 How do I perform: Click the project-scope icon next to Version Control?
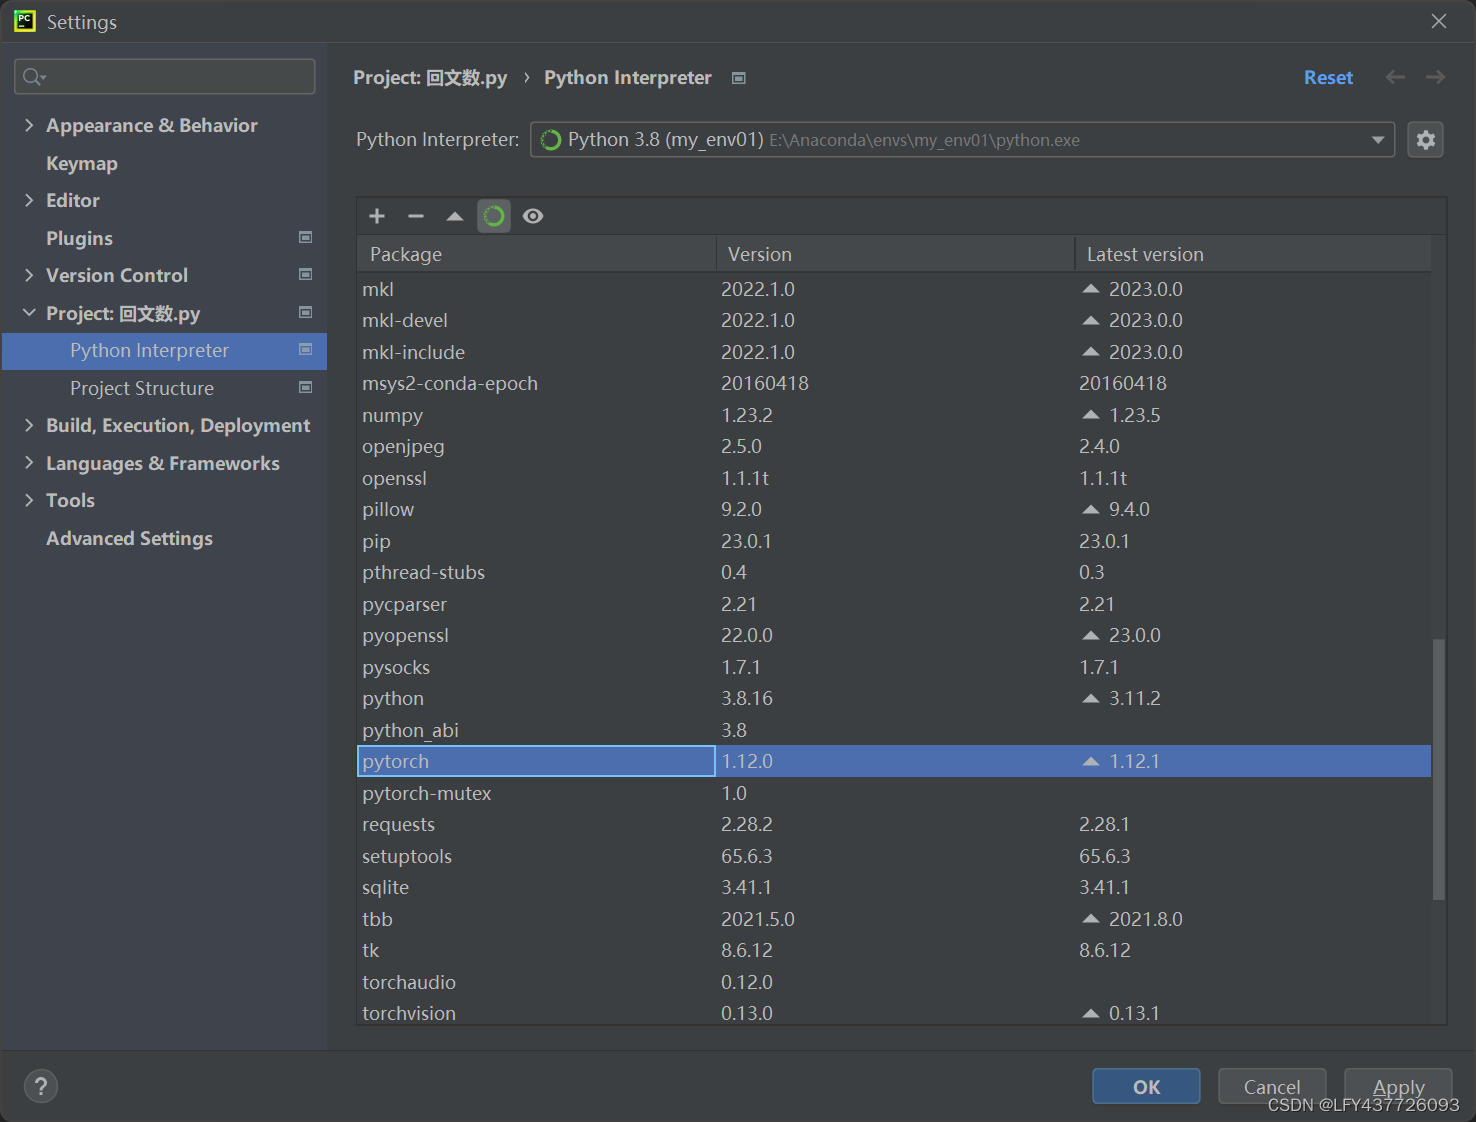coord(306,274)
